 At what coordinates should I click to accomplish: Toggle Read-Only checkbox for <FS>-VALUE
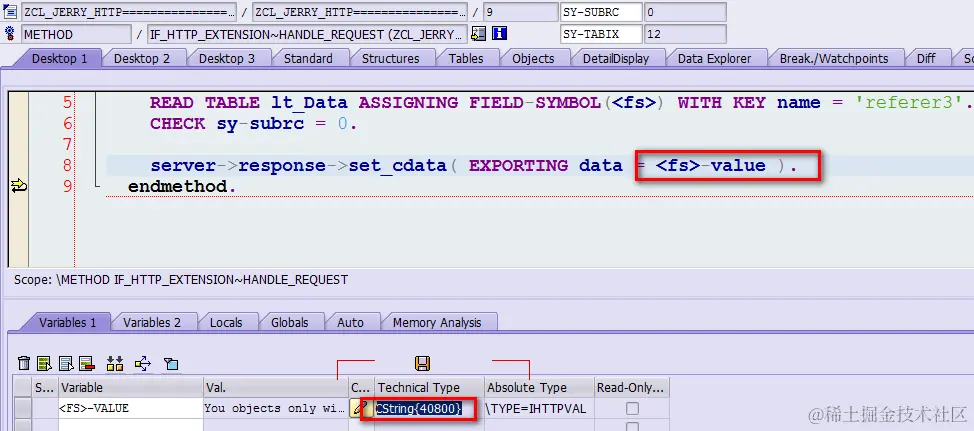click(x=632, y=409)
